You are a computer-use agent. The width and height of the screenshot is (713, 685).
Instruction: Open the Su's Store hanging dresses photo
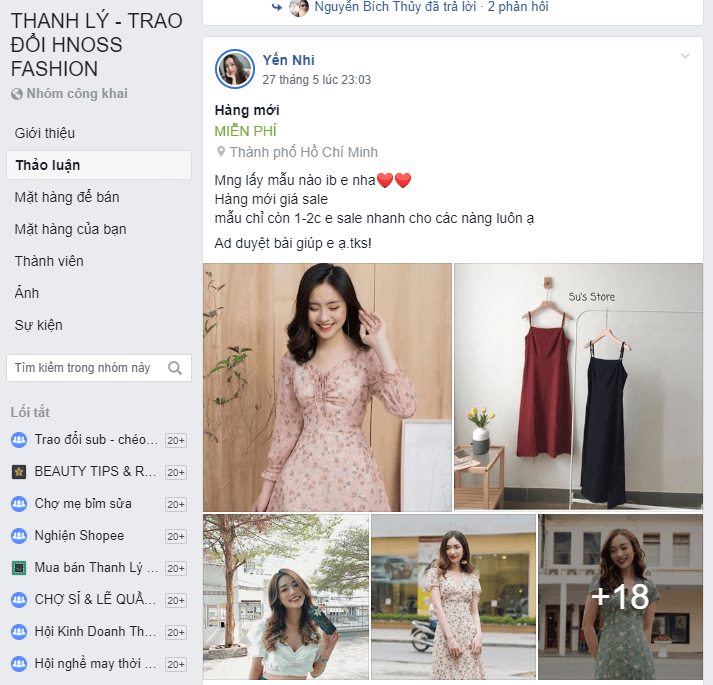(x=578, y=387)
